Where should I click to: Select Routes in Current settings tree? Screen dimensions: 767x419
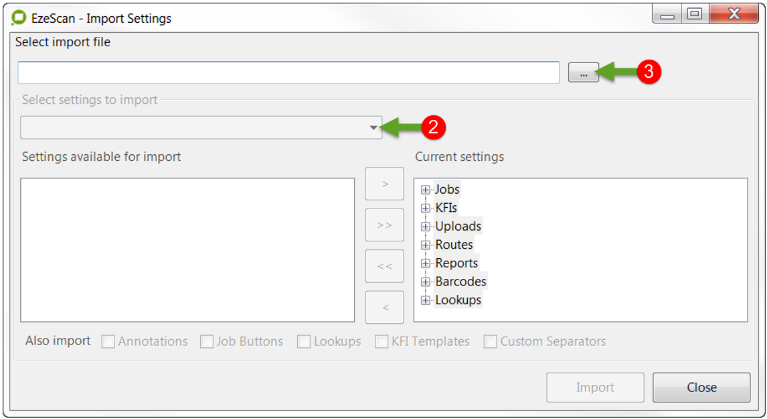coord(454,245)
